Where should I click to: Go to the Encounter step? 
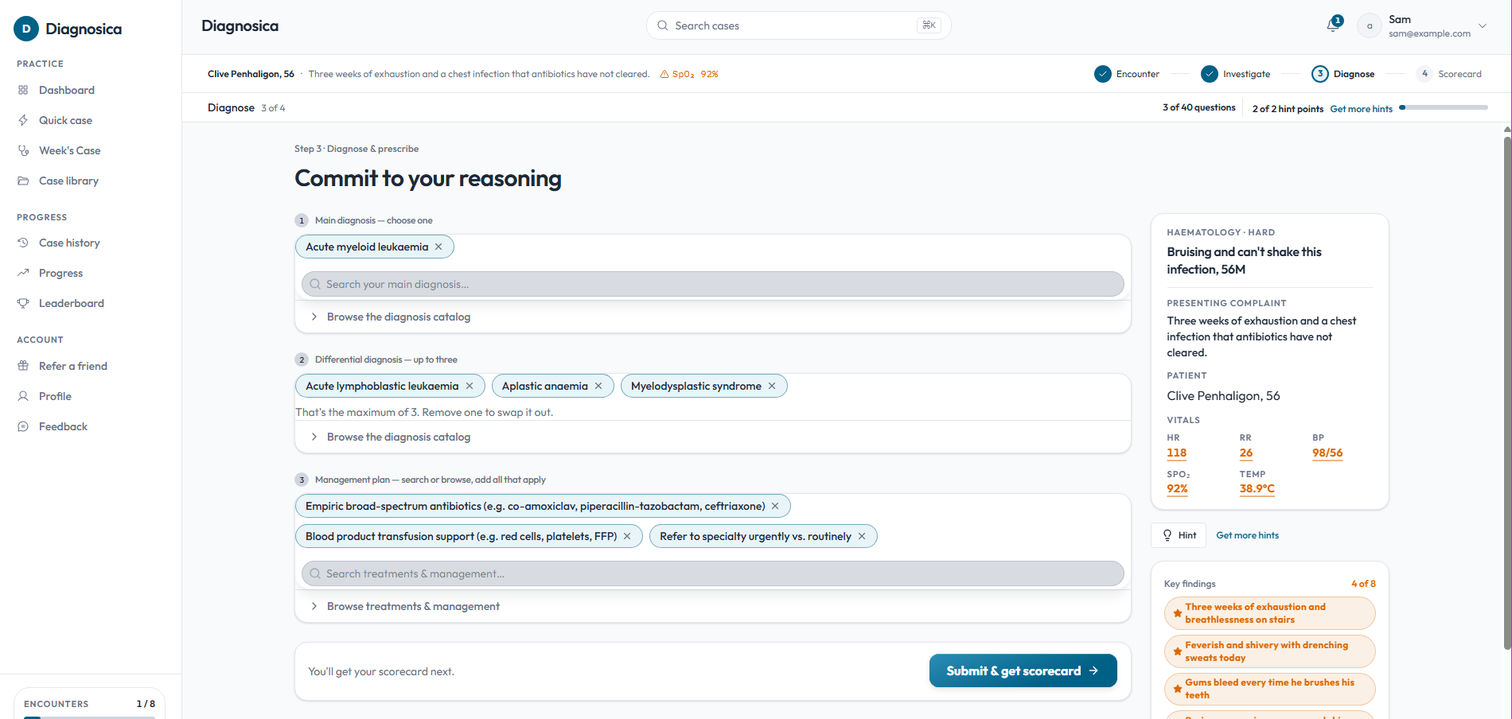coord(1127,74)
